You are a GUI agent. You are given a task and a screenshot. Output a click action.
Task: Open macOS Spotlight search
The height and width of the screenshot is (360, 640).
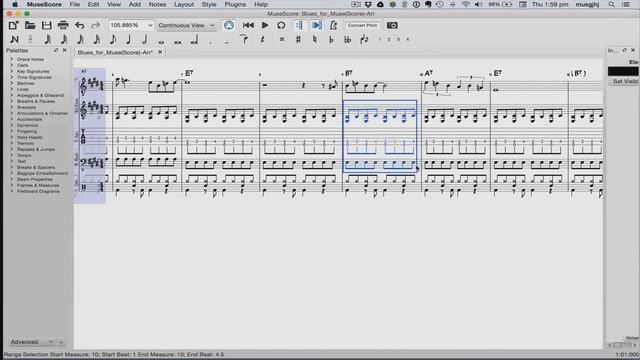point(611,4)
